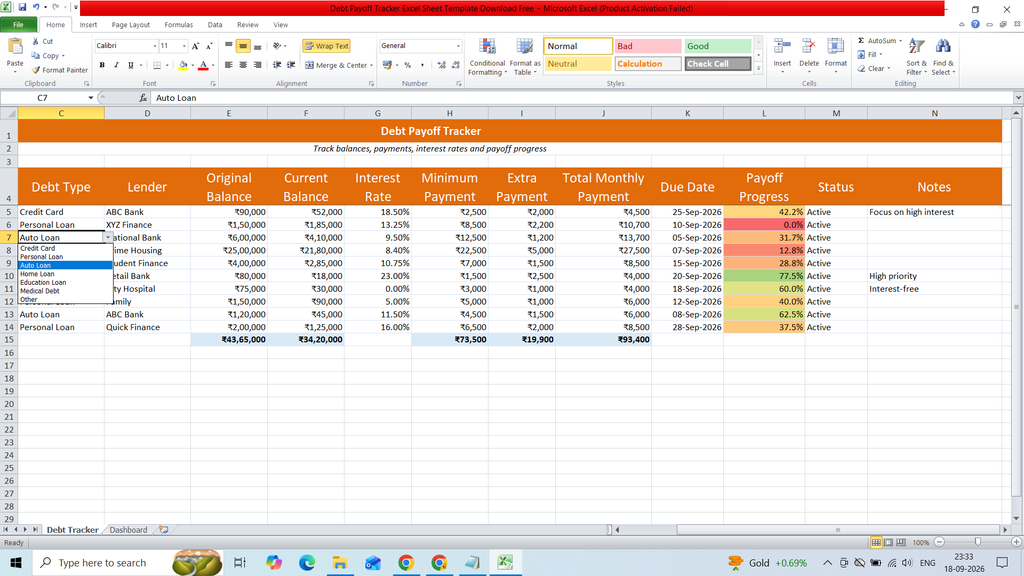1024x576 pixels.
Task: Toggle Underline formatting
Action: (x=131, y=65)
